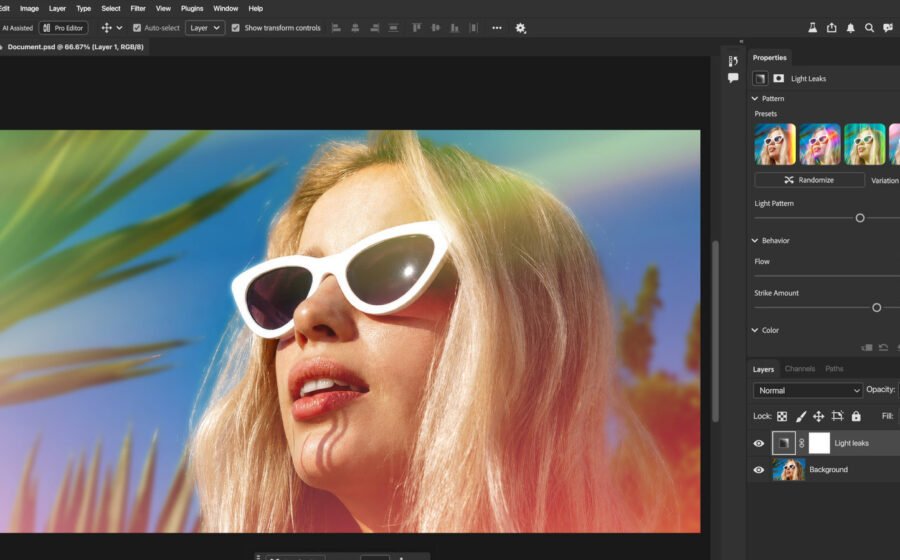This screenshot has height=560, width=900.
Task: Toggle the Auto-select checkbox
Action: [x=137, y=28]
